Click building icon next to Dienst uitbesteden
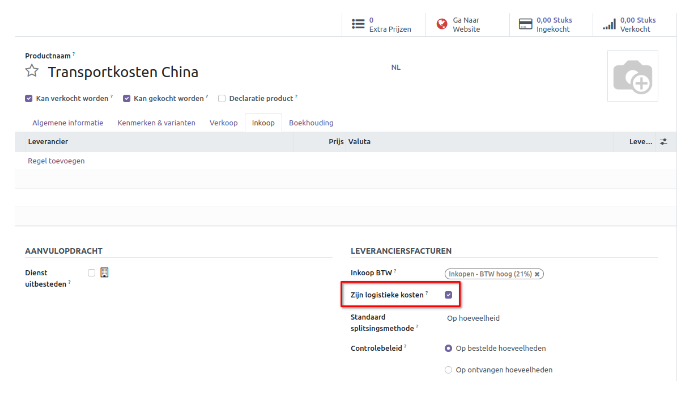 (x=104, y=272)
